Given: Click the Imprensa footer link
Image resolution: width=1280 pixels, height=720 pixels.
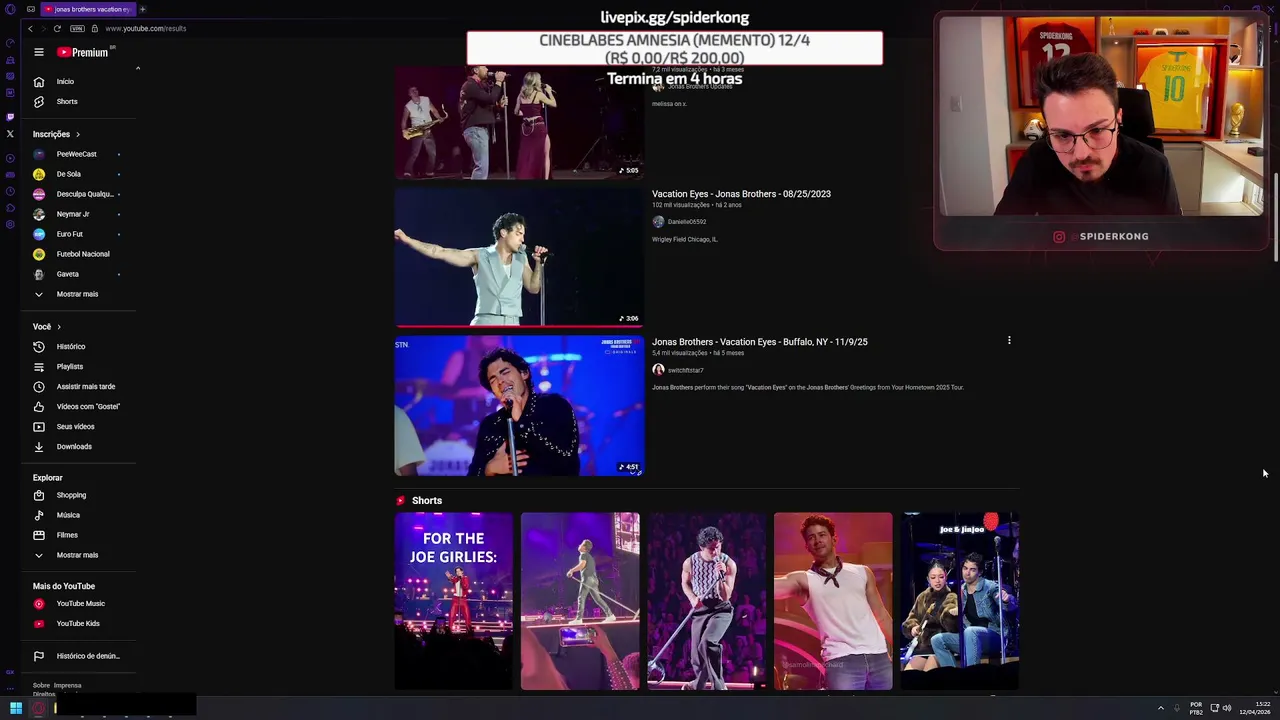Looking at the screenshot, I should pos(68,685).
